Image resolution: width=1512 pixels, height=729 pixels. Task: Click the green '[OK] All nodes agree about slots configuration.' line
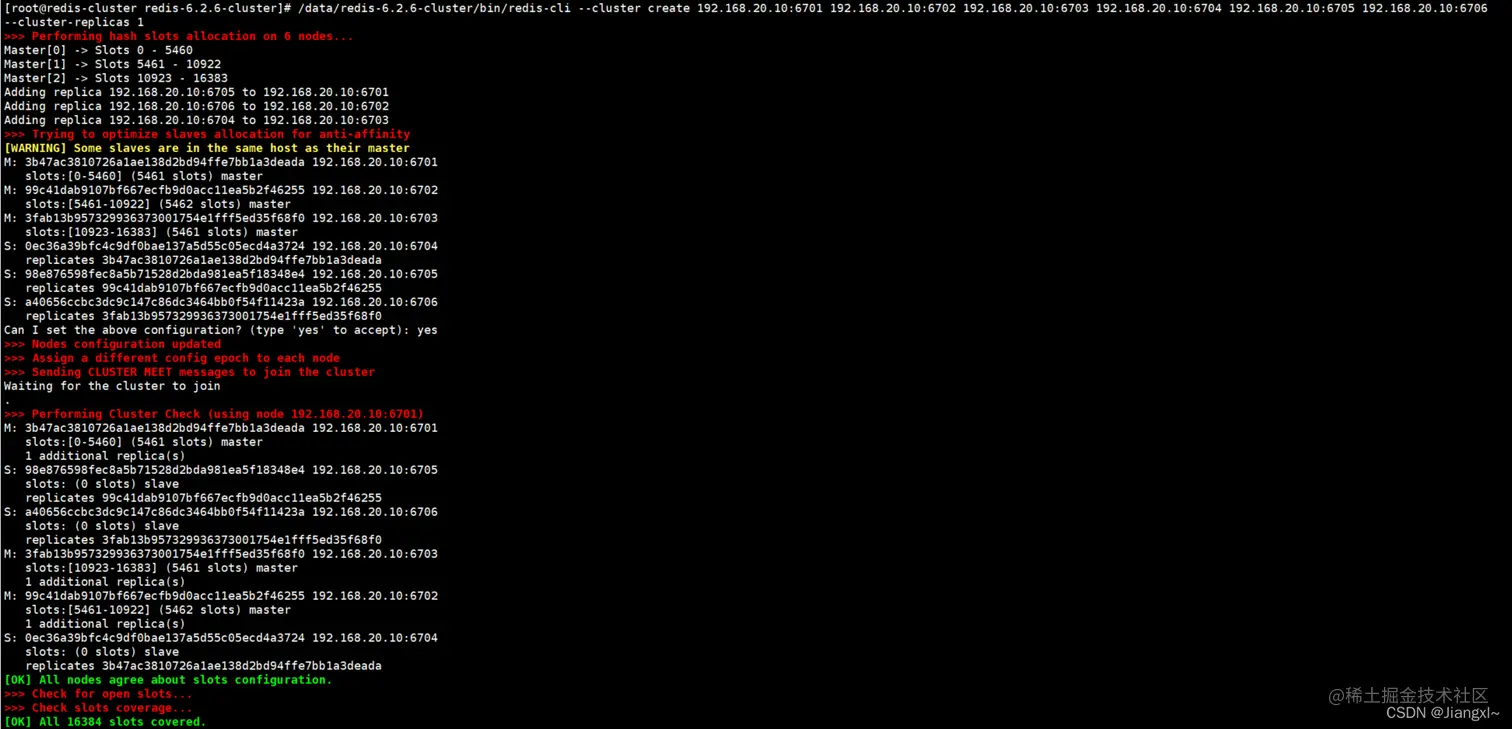(168, 680)
